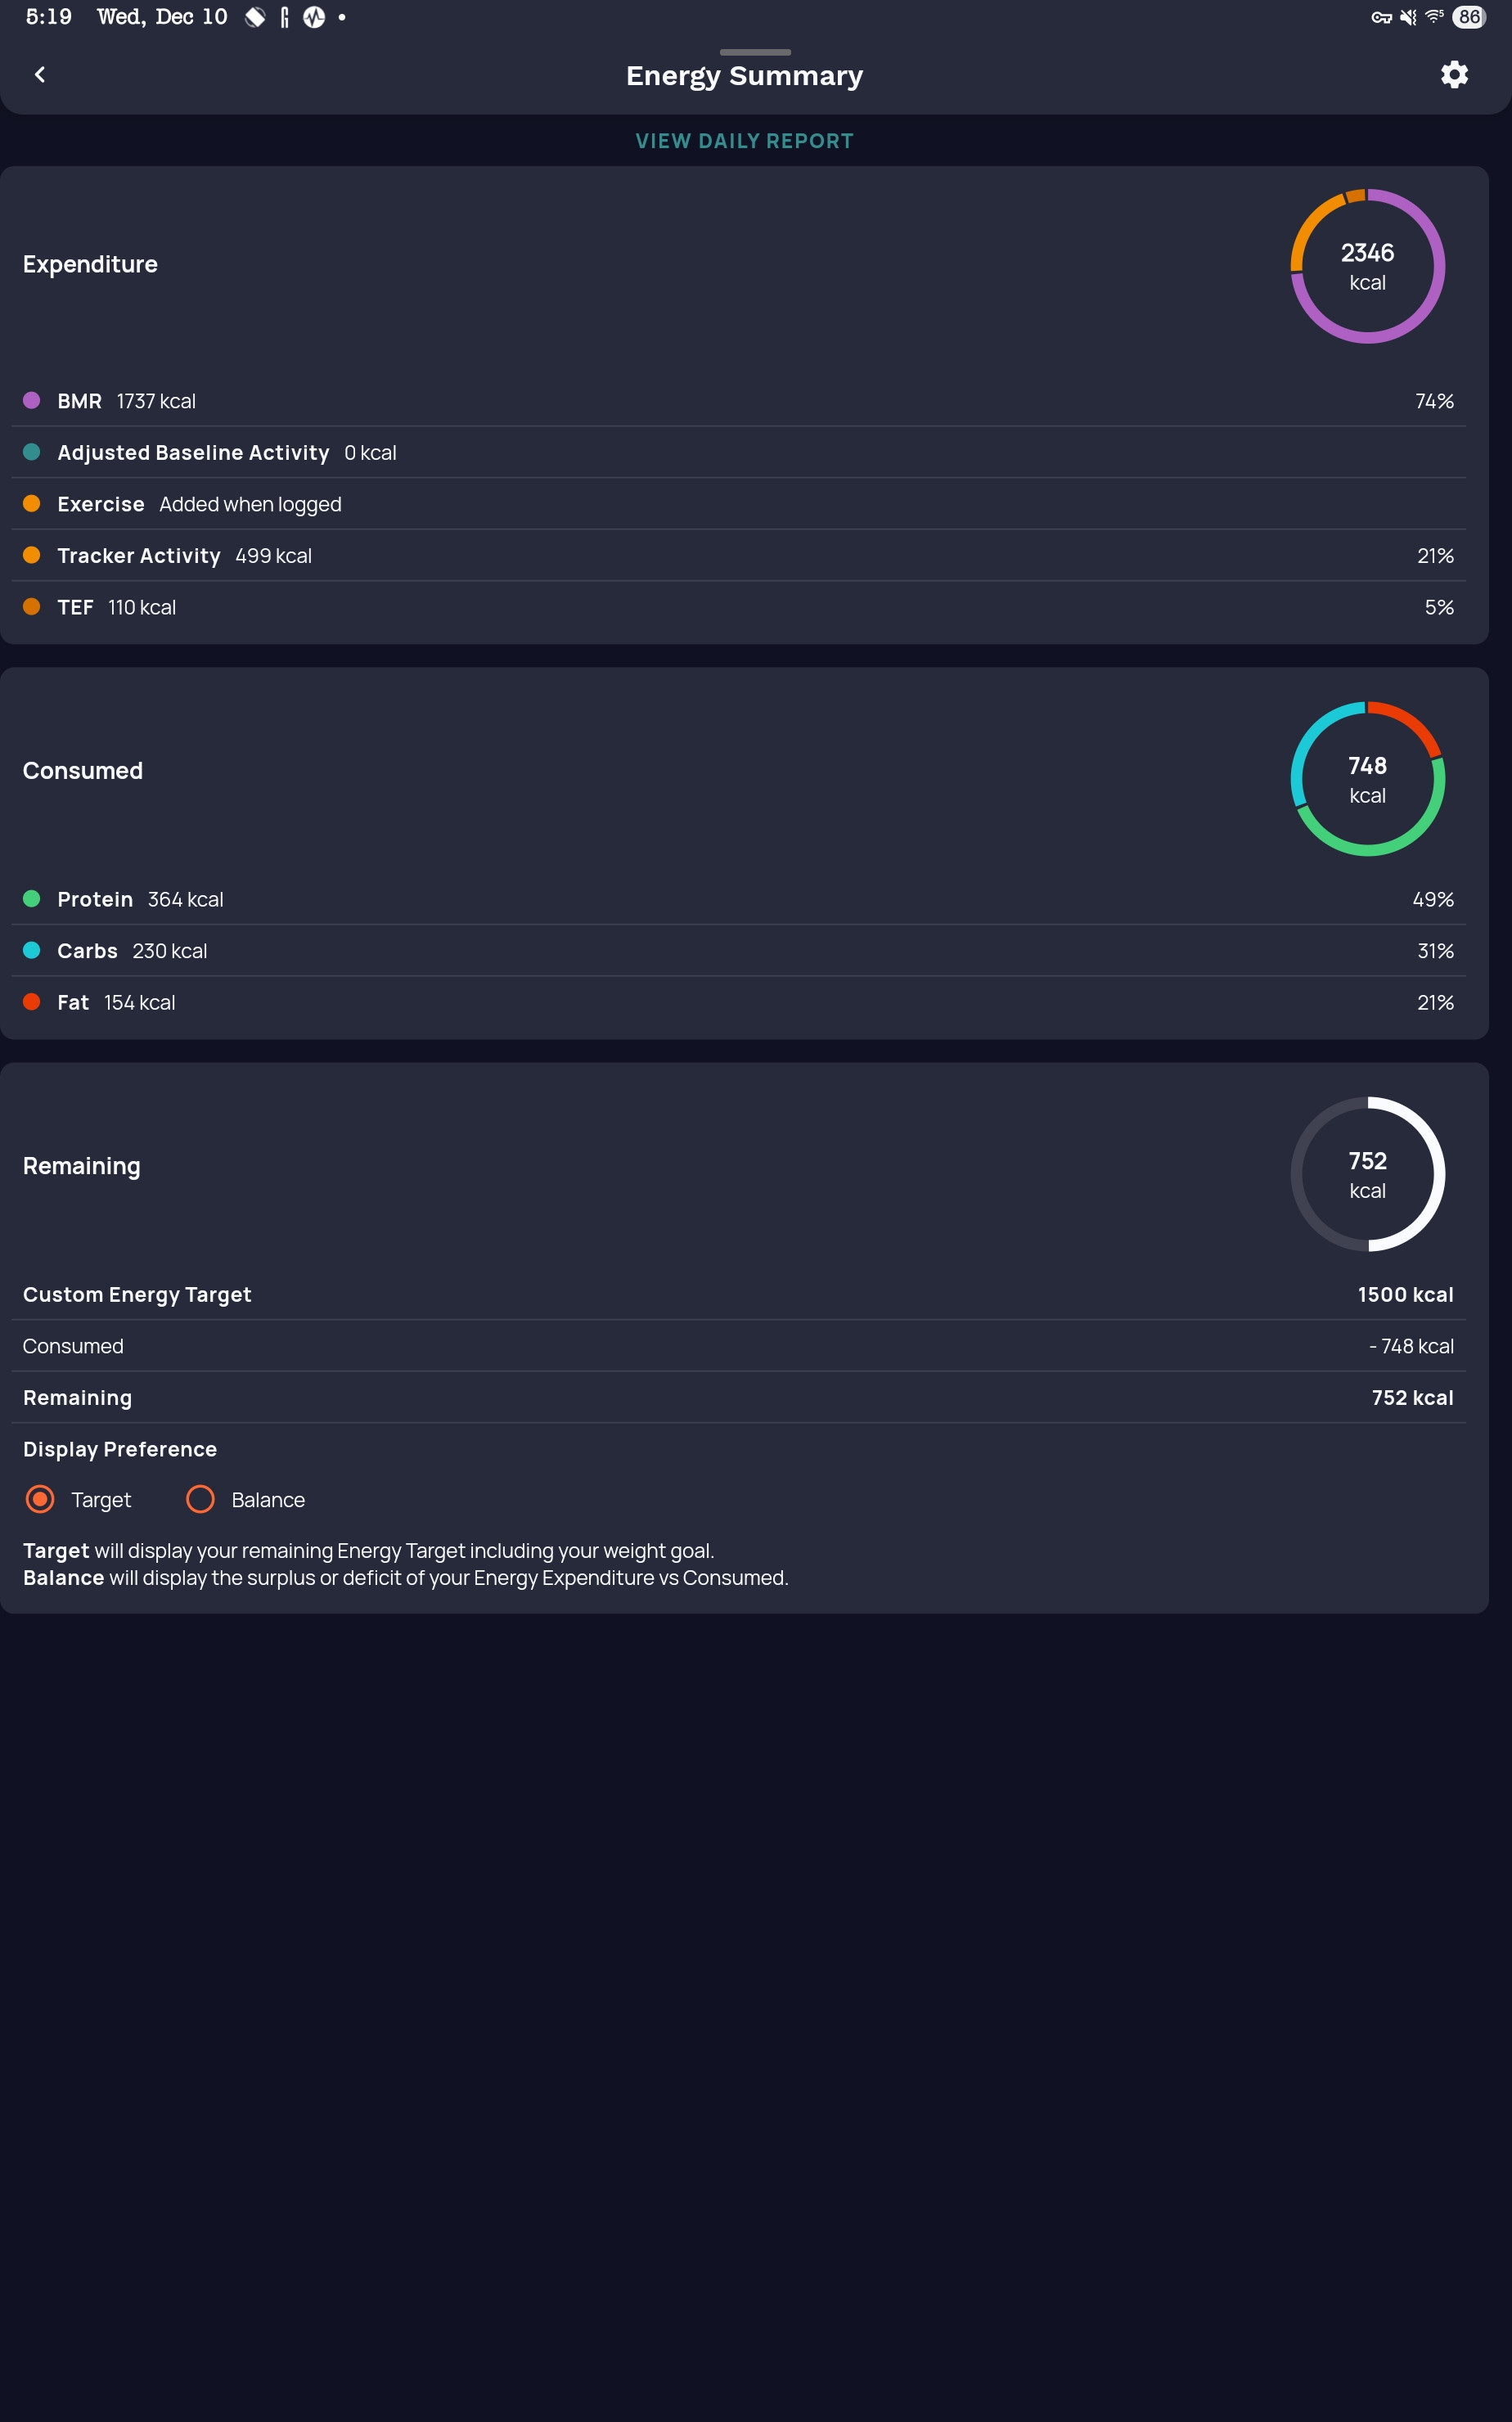
Task: Select the Target display preference
Action: click(x=40, y=1499)
